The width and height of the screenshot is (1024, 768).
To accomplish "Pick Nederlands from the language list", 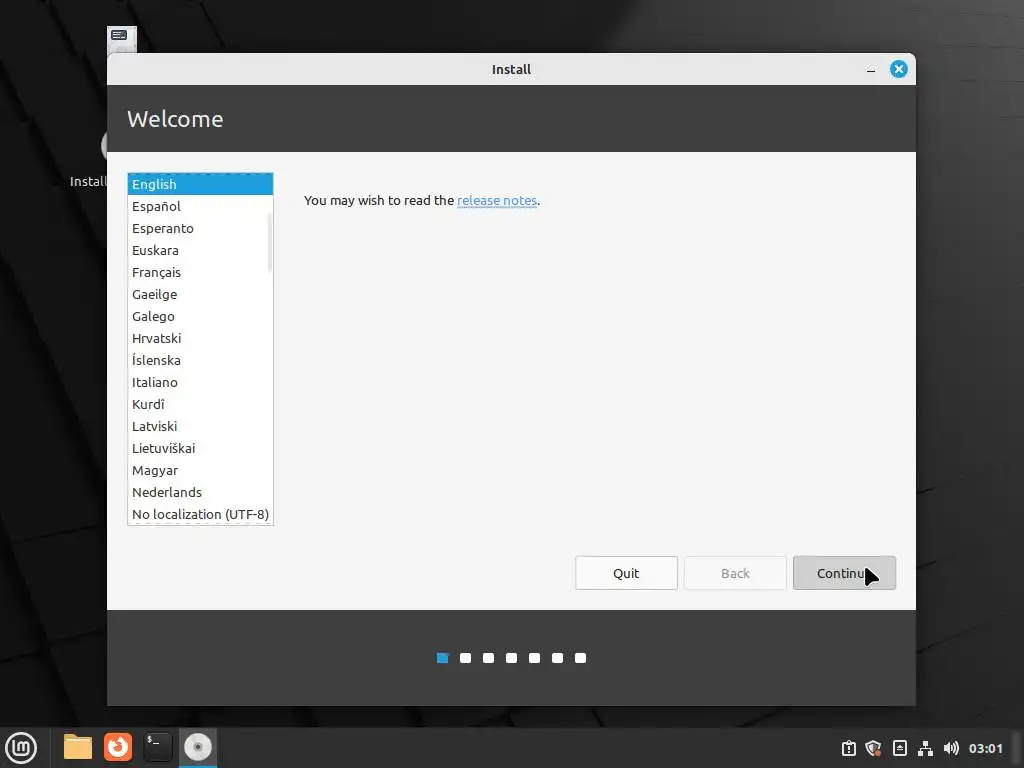I will [200, 492].
